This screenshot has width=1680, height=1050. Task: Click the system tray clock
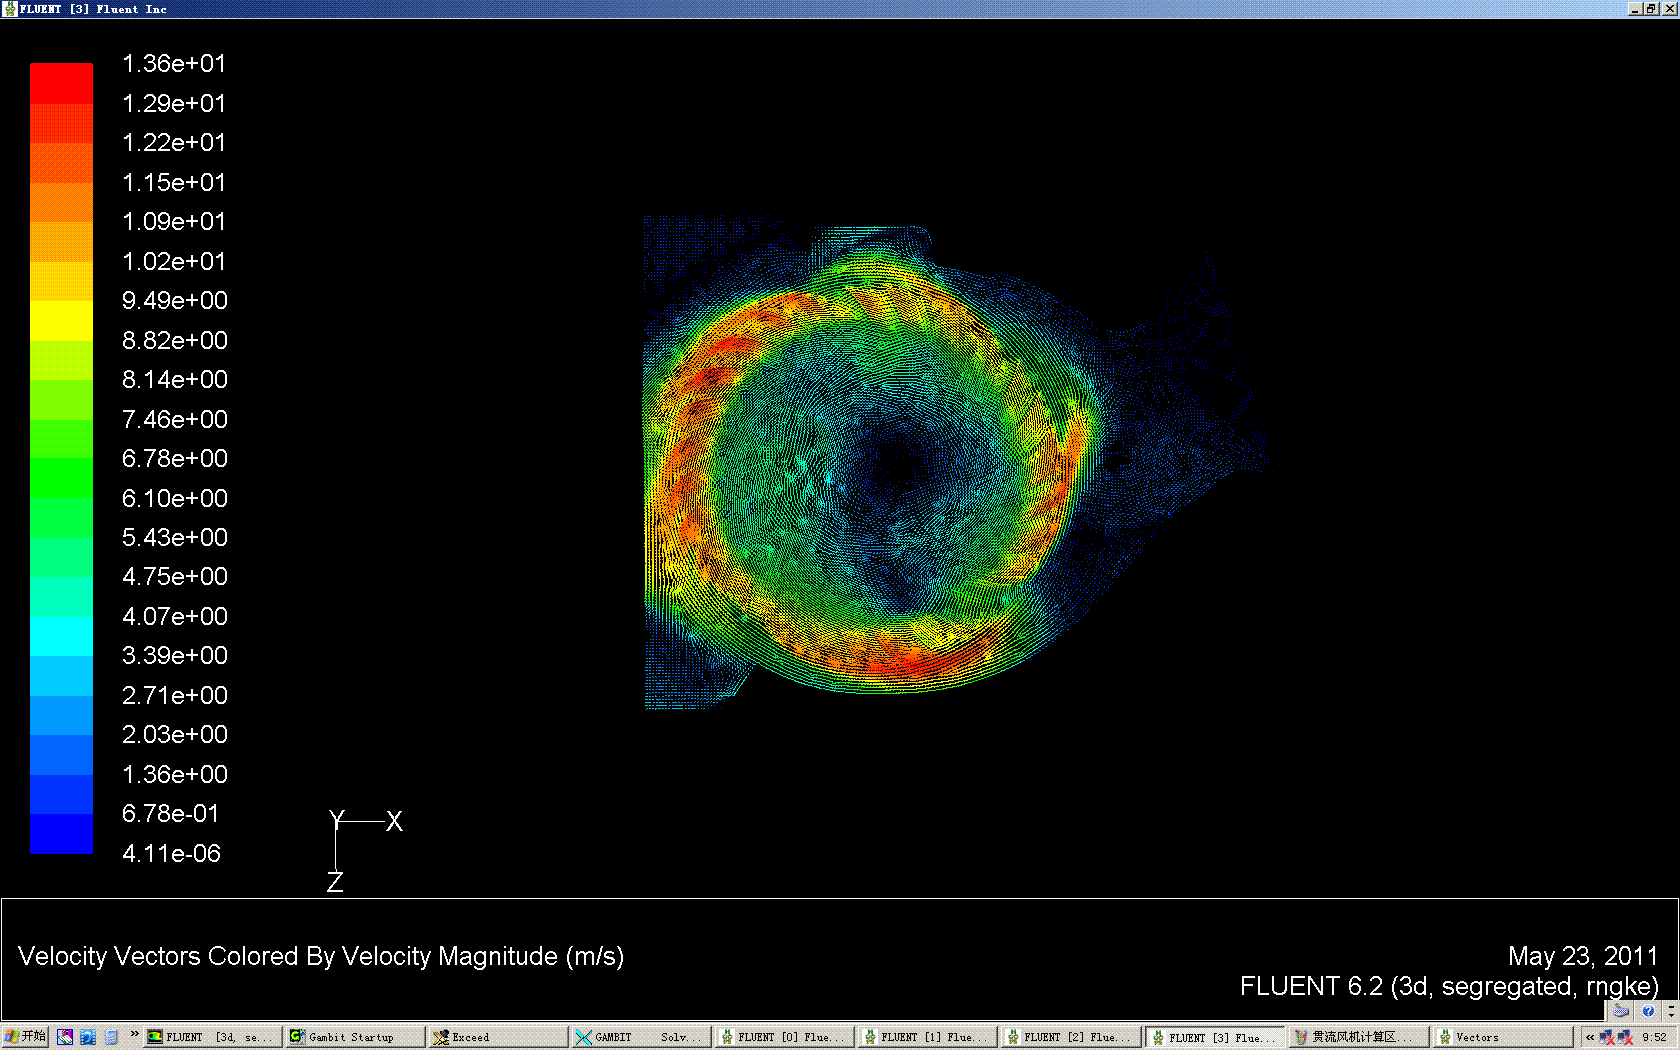1654,1037
